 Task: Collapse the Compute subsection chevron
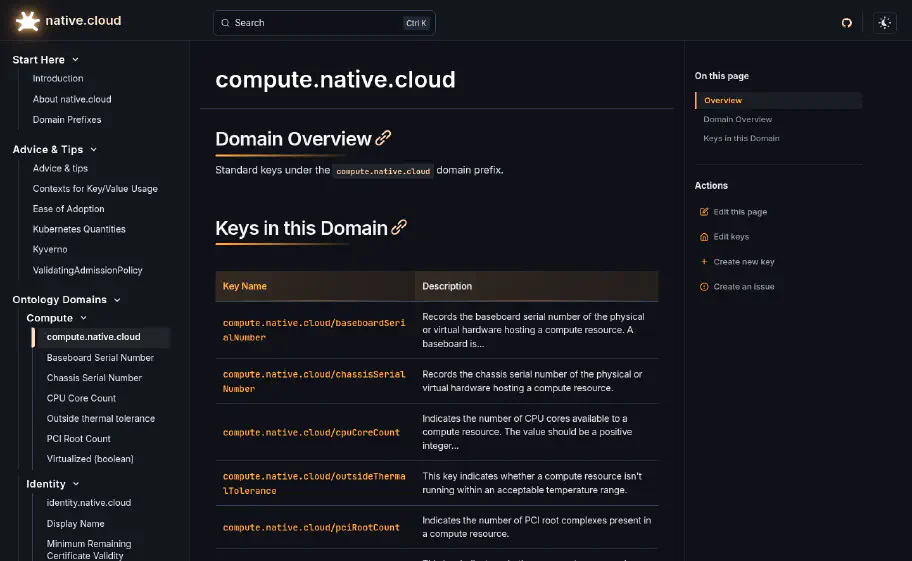[x=83, y=318]
